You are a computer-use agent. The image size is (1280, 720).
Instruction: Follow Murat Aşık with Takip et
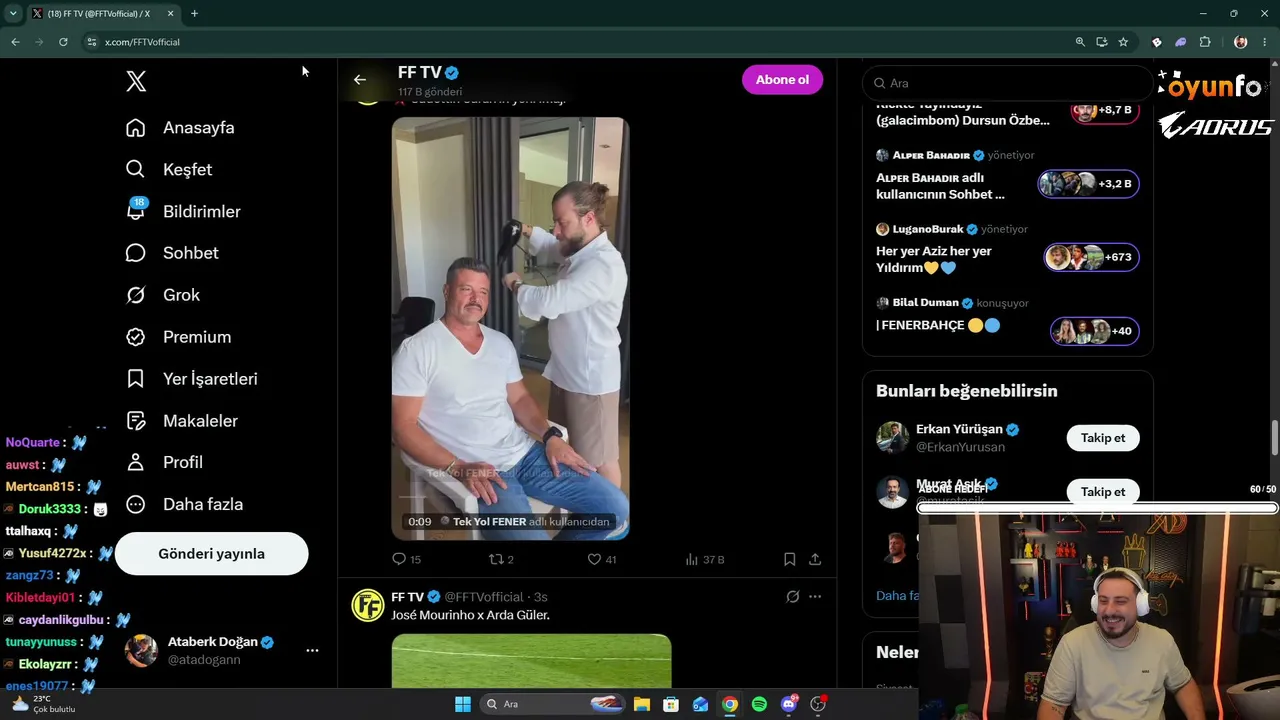(x=1103, y=492)
